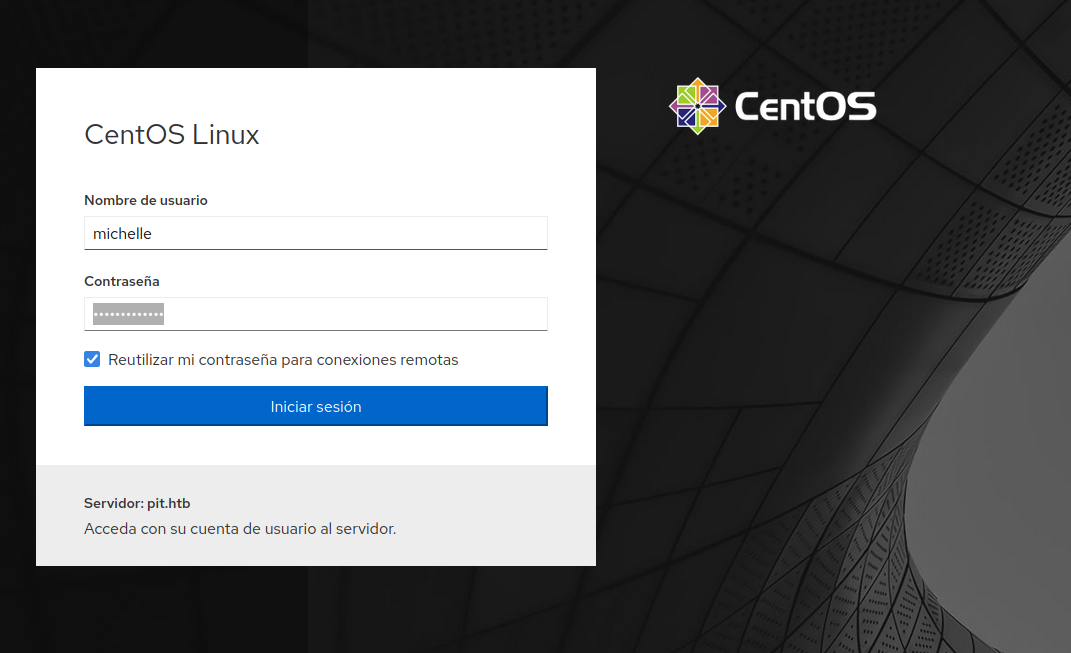
Task: Click the 'Contraseña' field label
Action: (122, 281)
